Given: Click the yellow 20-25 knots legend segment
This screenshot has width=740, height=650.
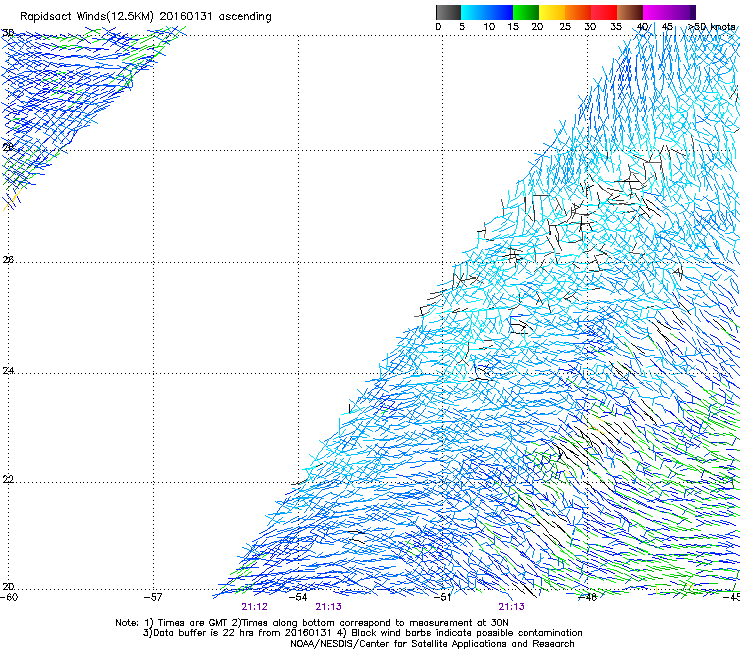Looking at the screenshot, I should click(552, 12).
